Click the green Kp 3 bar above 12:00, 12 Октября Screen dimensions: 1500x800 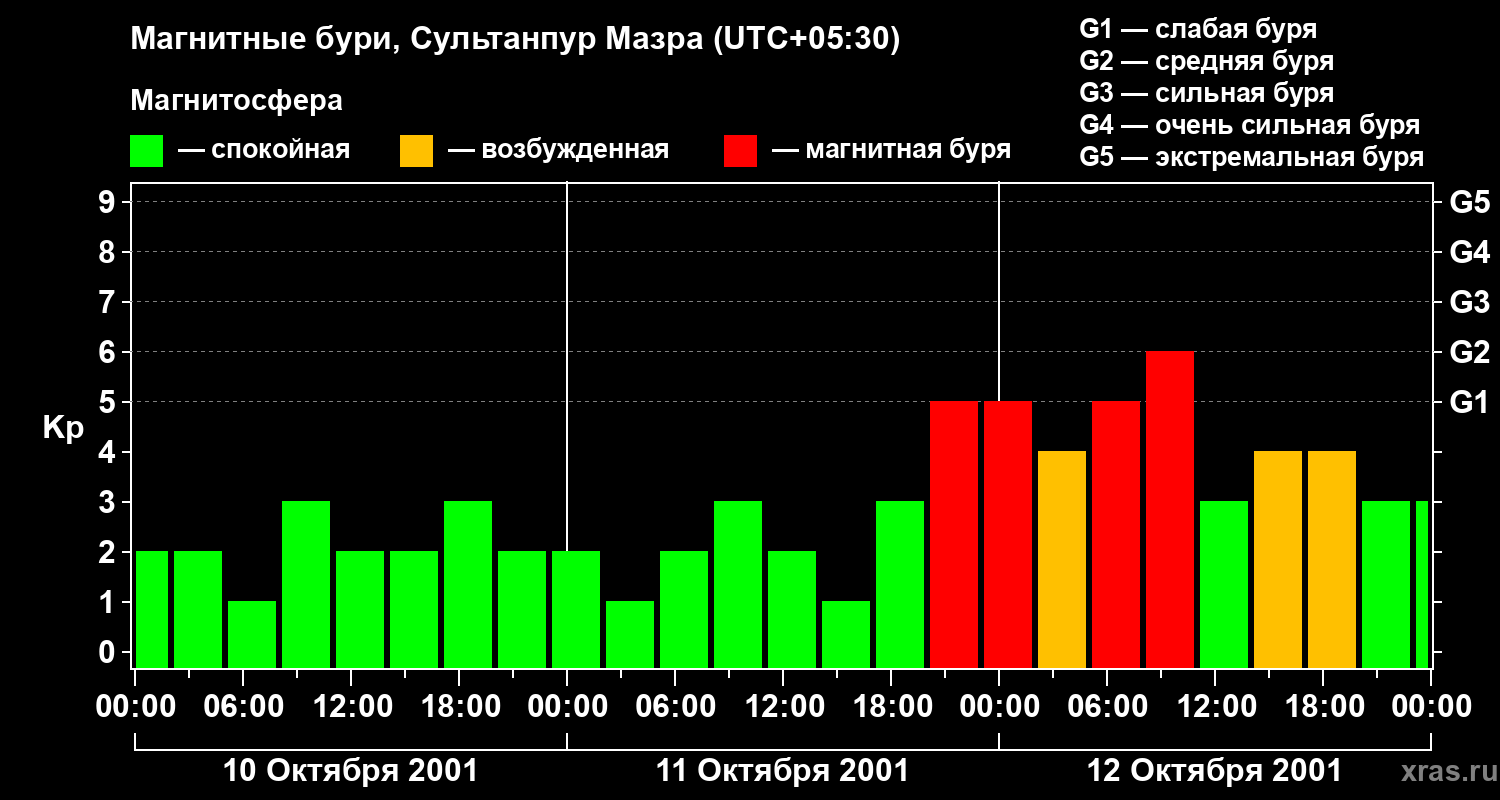(x=1224, y=585)
